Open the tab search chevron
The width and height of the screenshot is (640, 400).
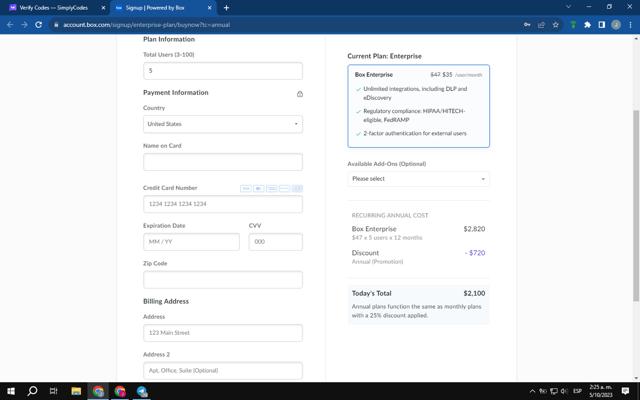568,7
